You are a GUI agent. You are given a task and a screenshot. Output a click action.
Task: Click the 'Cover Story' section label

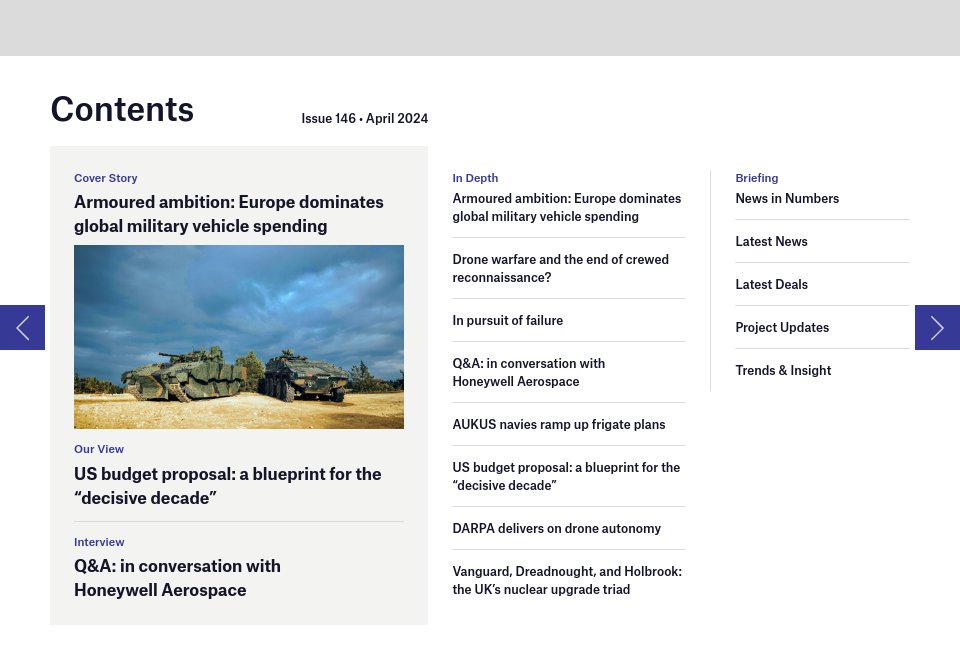(x=106, y=178)
